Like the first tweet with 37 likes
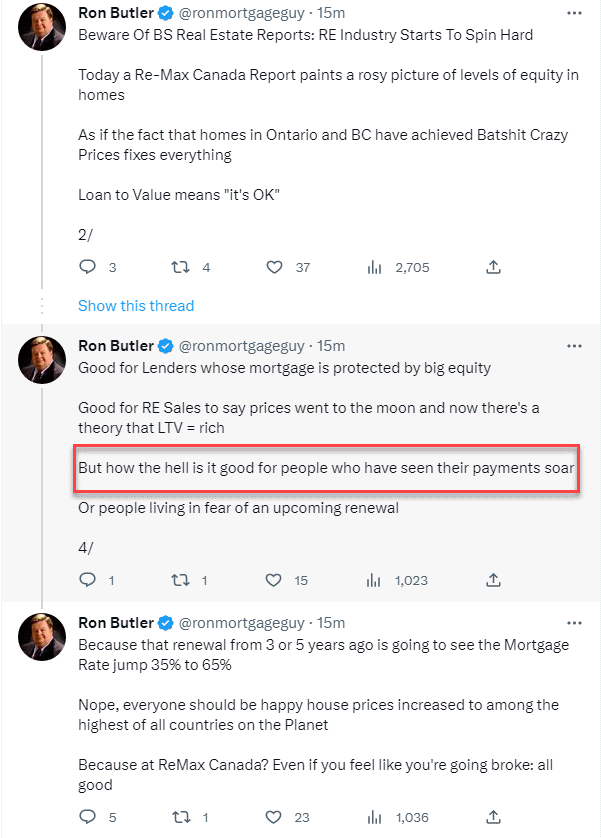 [x=274, y=267]
